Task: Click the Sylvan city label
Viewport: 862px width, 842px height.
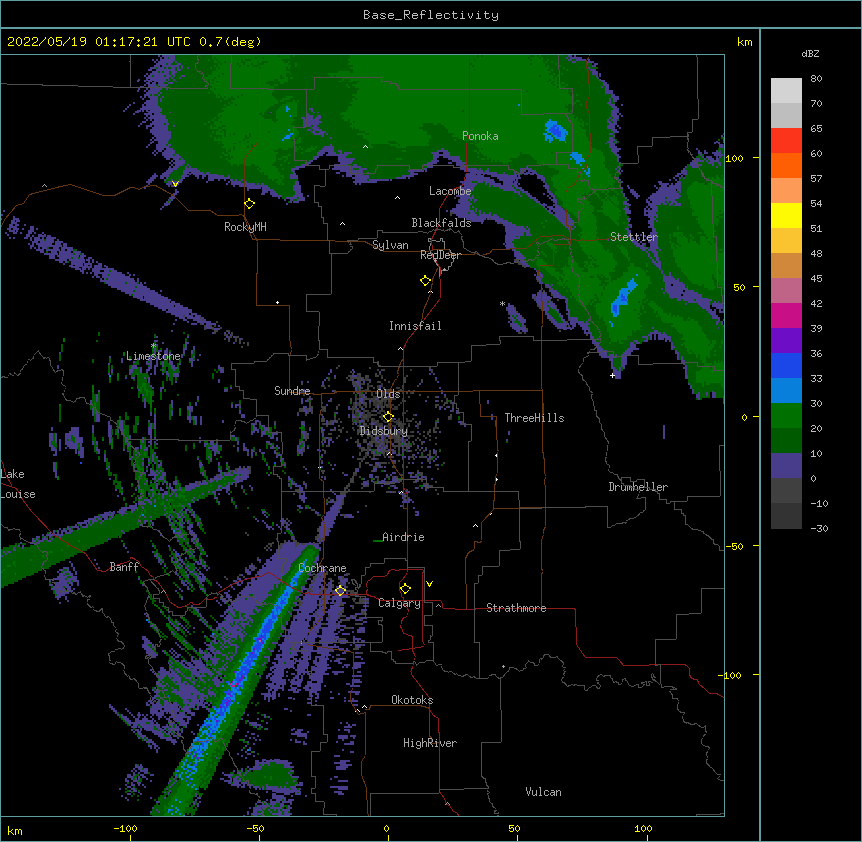Action: (x=390, y=245)
